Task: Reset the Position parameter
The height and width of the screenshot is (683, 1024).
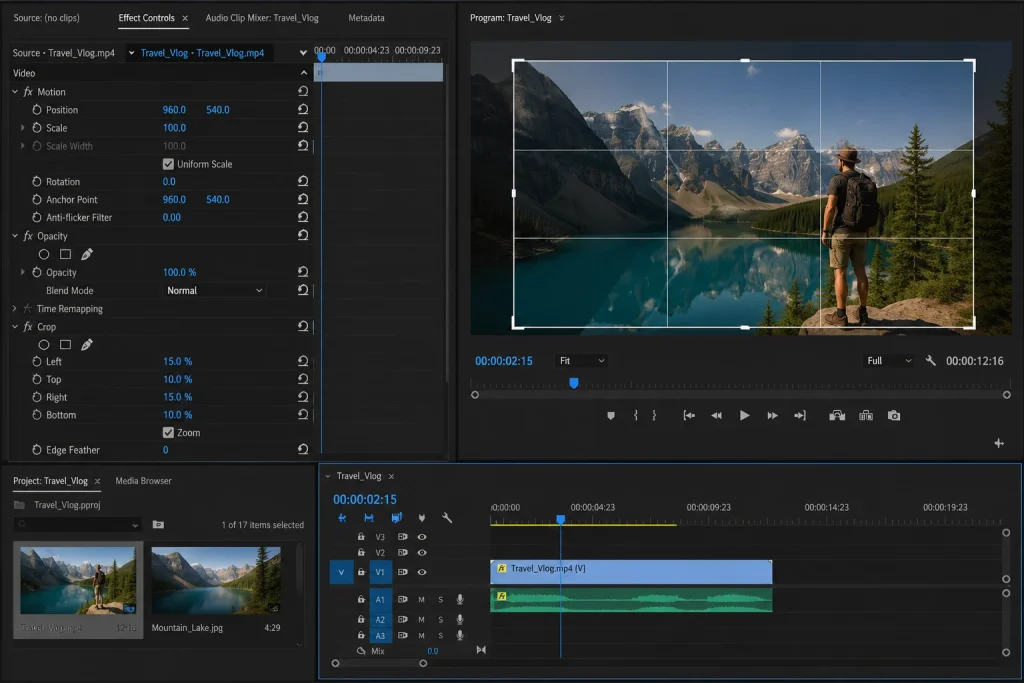Action: 303,110
